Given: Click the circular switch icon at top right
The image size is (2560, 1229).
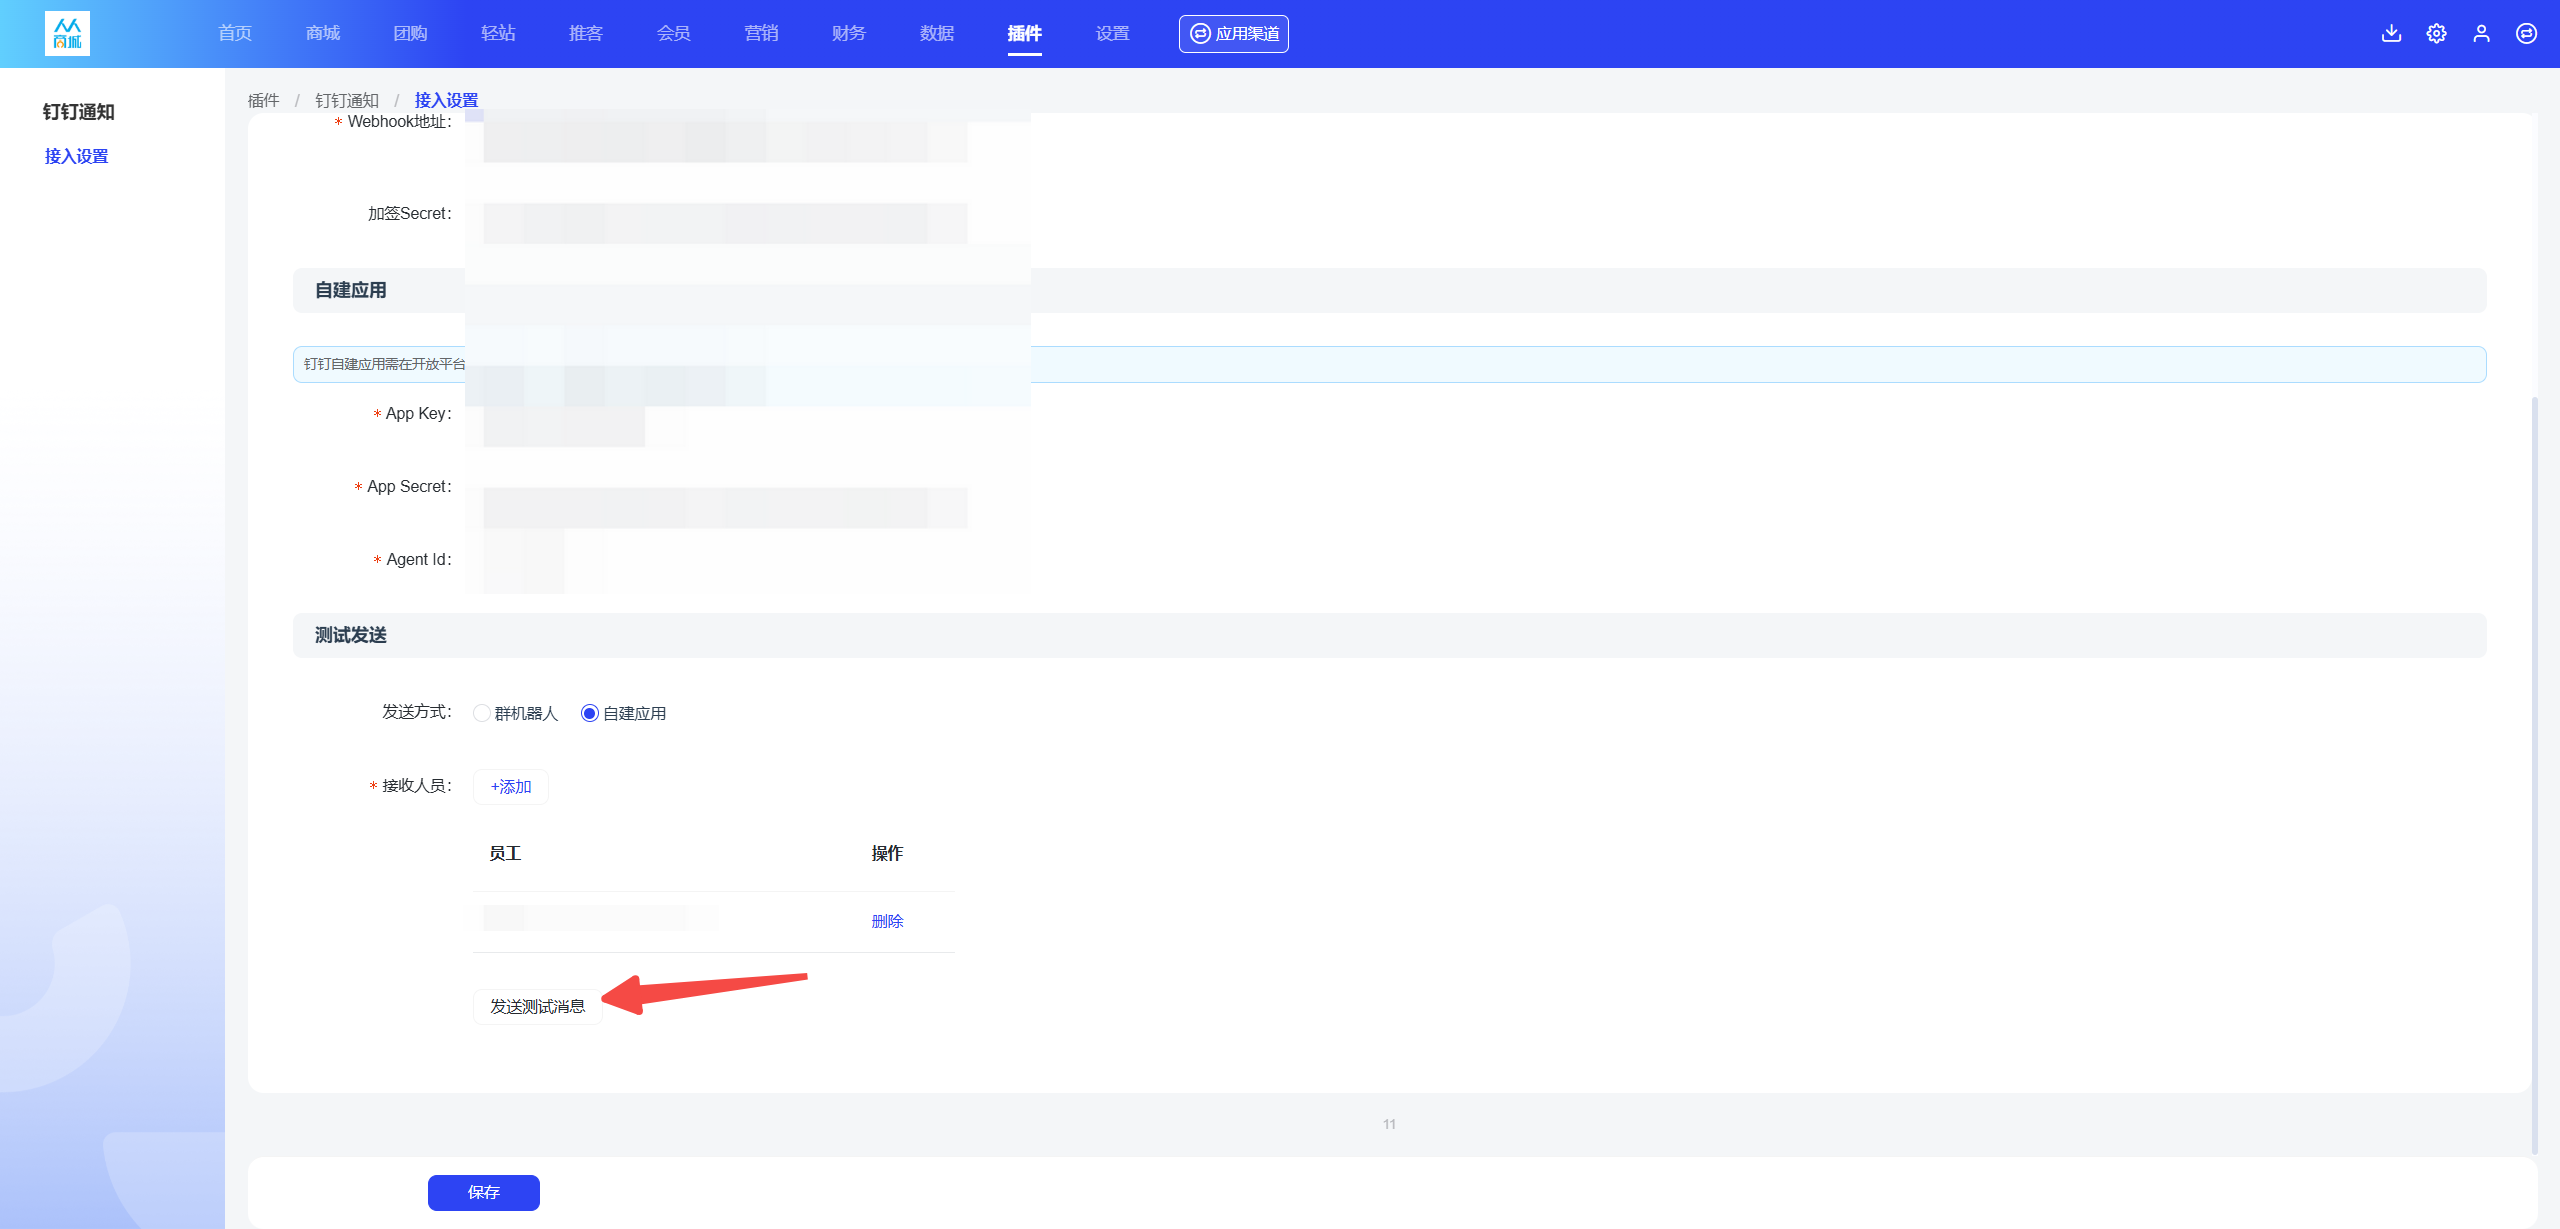Looking at the screenshot, I should click(x=2526, y=33).
